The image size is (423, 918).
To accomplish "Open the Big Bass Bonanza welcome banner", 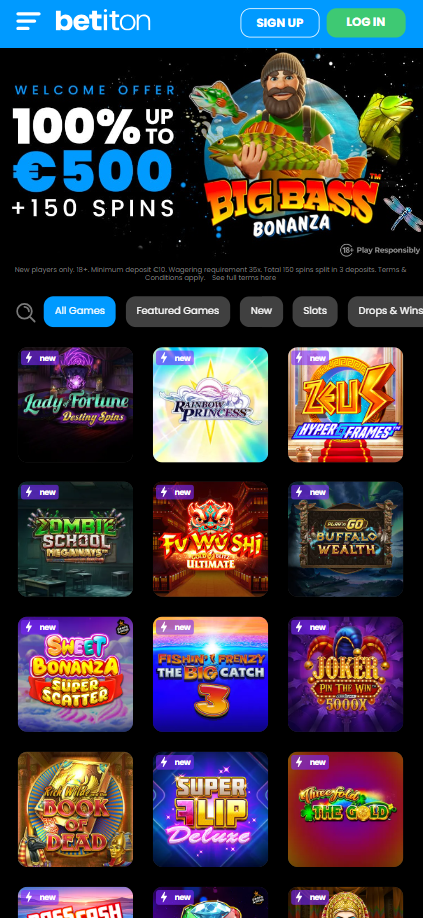I will pos(211,155).
